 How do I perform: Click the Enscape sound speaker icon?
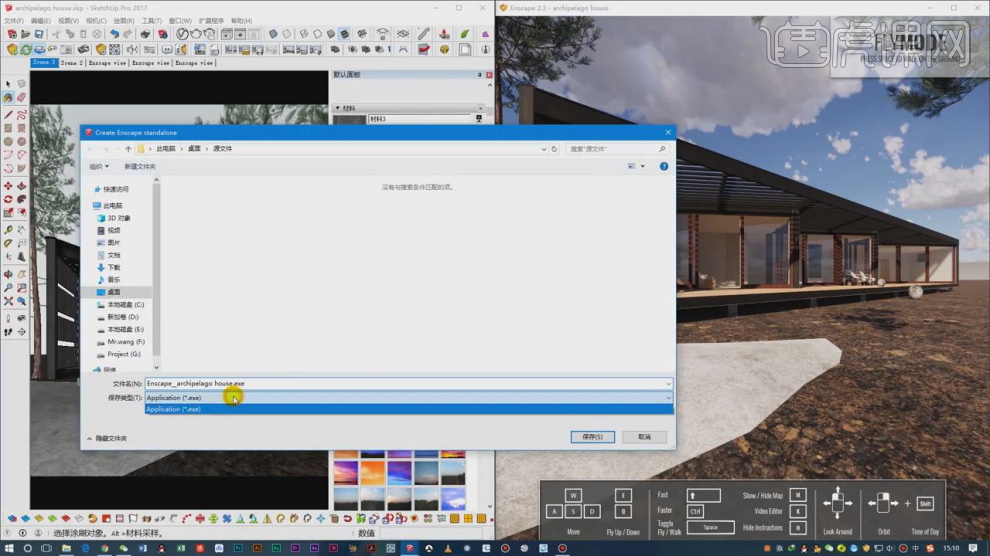[x=132, y=49]
